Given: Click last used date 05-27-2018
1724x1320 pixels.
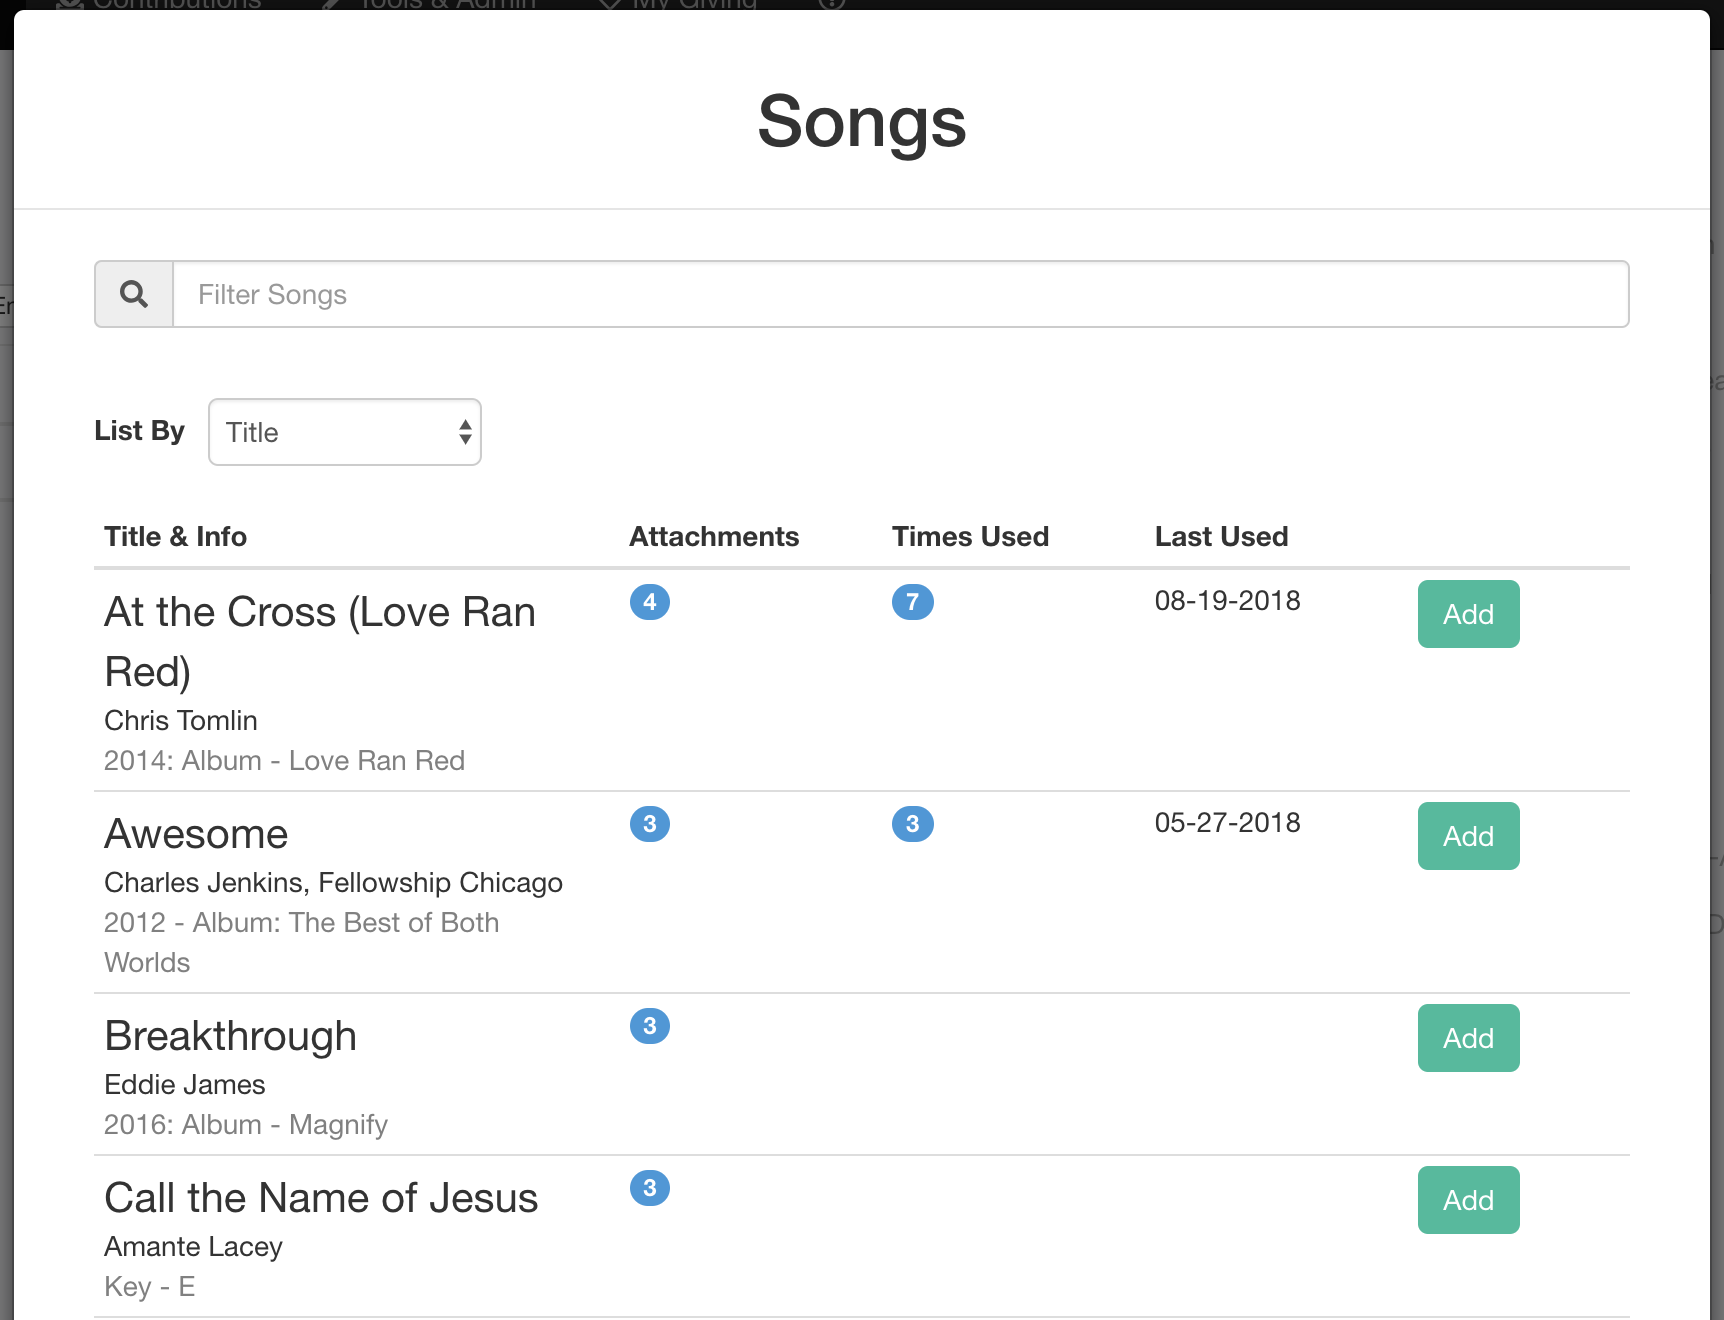Looking at the screenshot, I should click(x=1227, y=822).
